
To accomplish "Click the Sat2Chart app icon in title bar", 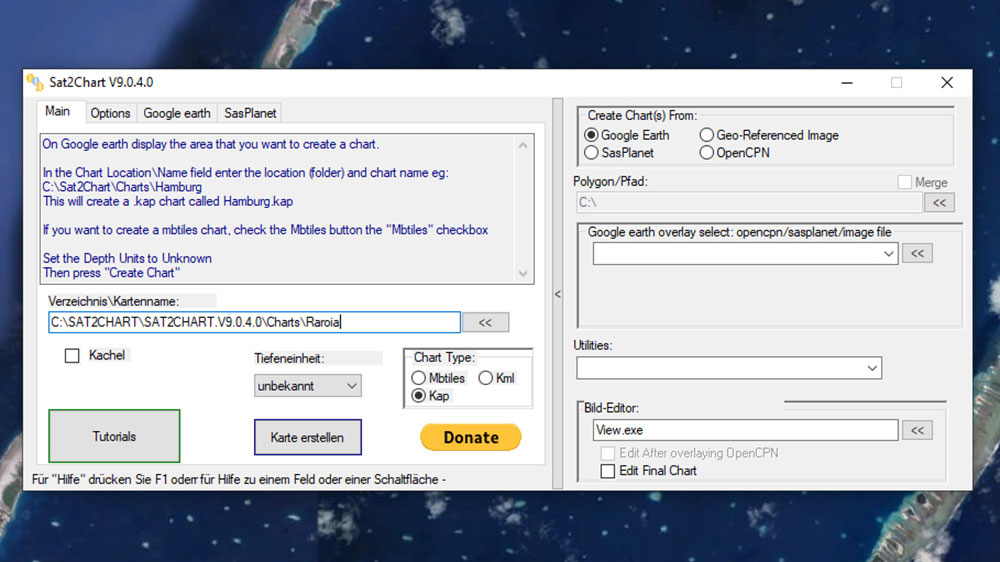I will tap(35, 82).
